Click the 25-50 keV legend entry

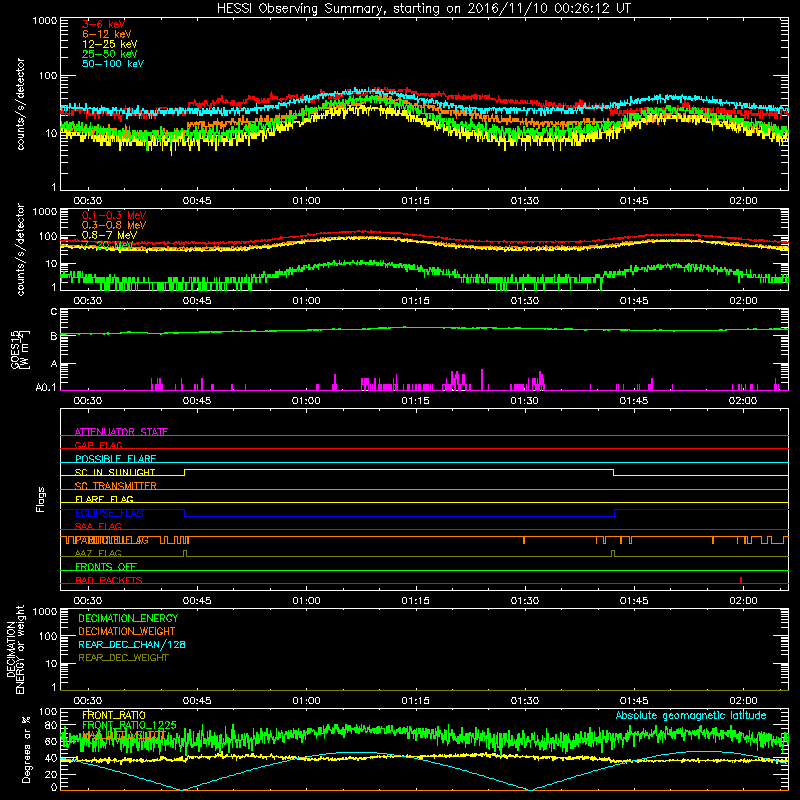click(109, 54)
